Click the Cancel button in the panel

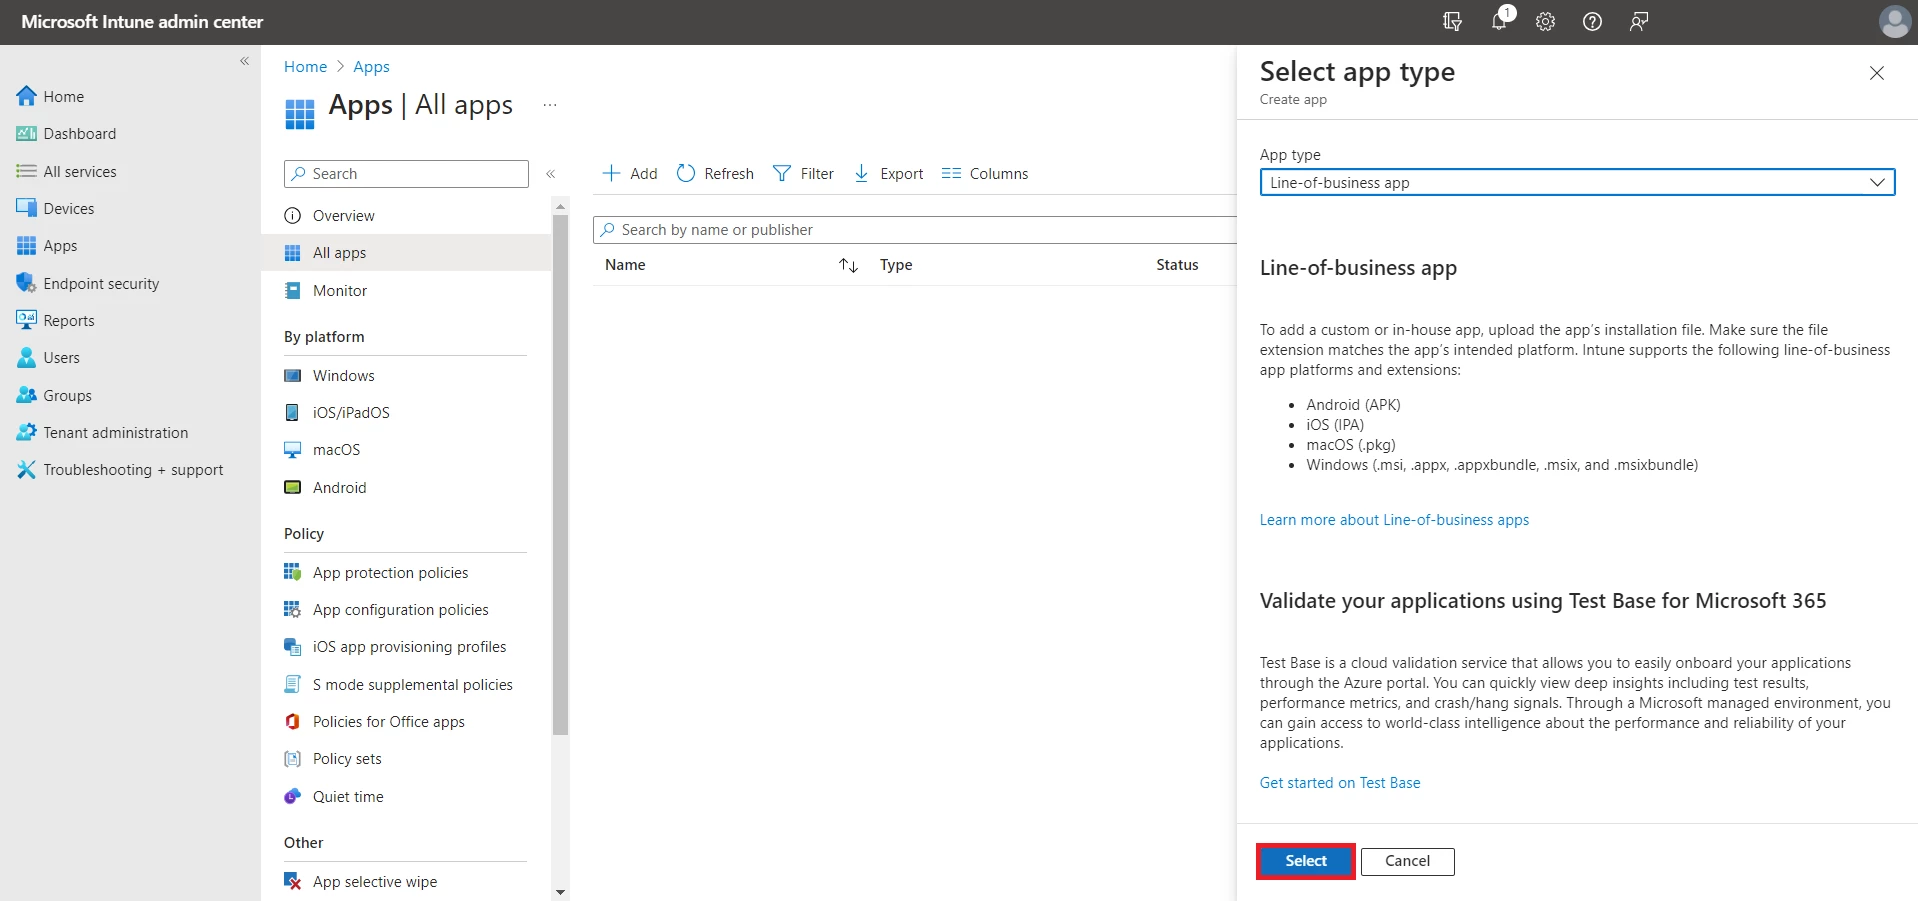(x=1407, y=861)
